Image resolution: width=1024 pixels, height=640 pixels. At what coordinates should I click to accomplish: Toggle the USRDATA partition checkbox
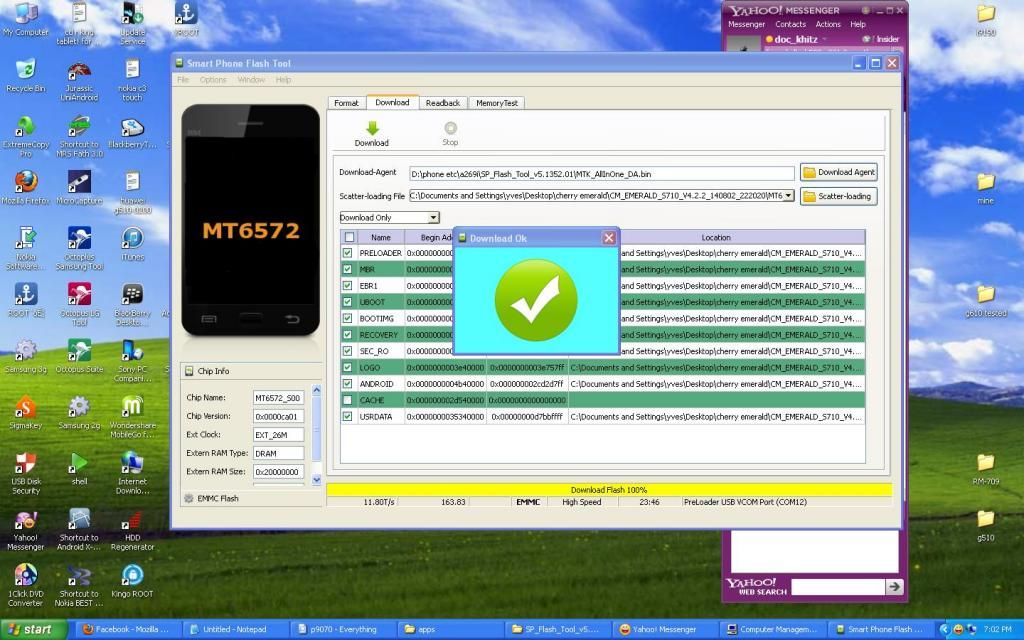click(x=348, y=416)
